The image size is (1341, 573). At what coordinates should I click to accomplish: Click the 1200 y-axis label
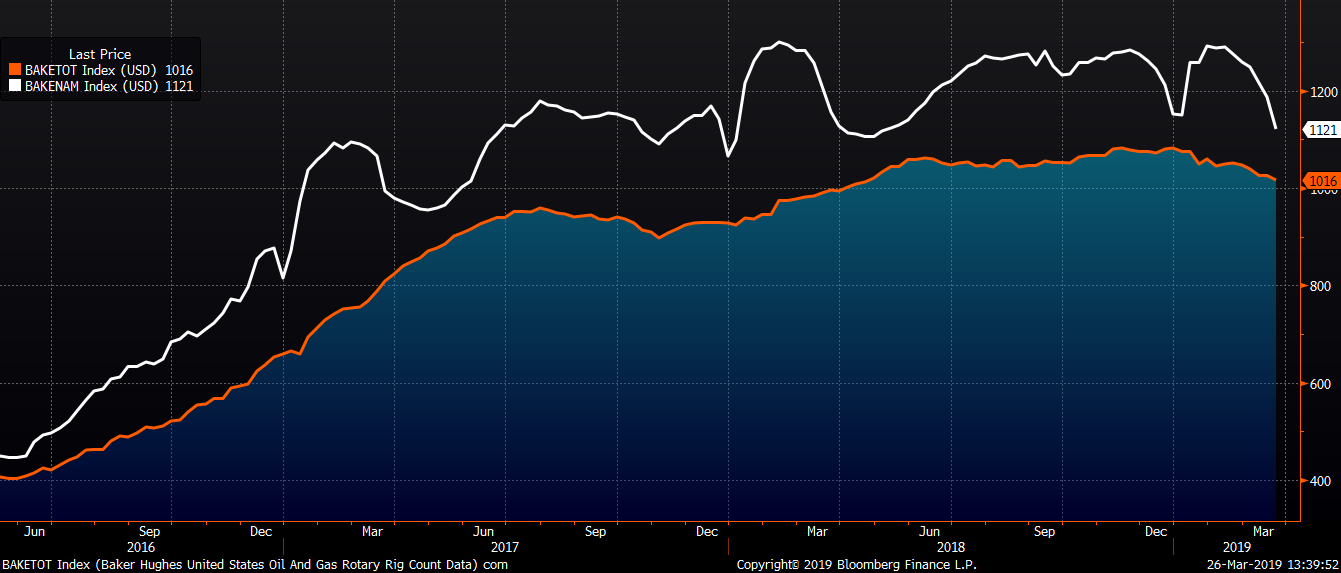click(1319, 92)
